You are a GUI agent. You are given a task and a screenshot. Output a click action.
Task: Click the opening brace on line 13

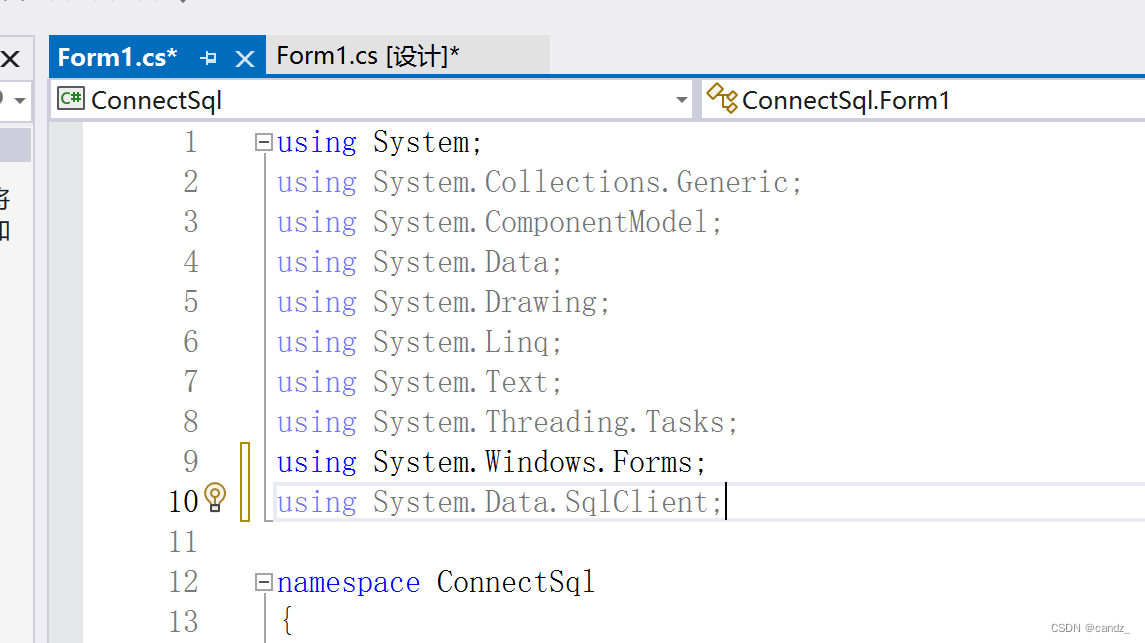[x=287, y=620]
